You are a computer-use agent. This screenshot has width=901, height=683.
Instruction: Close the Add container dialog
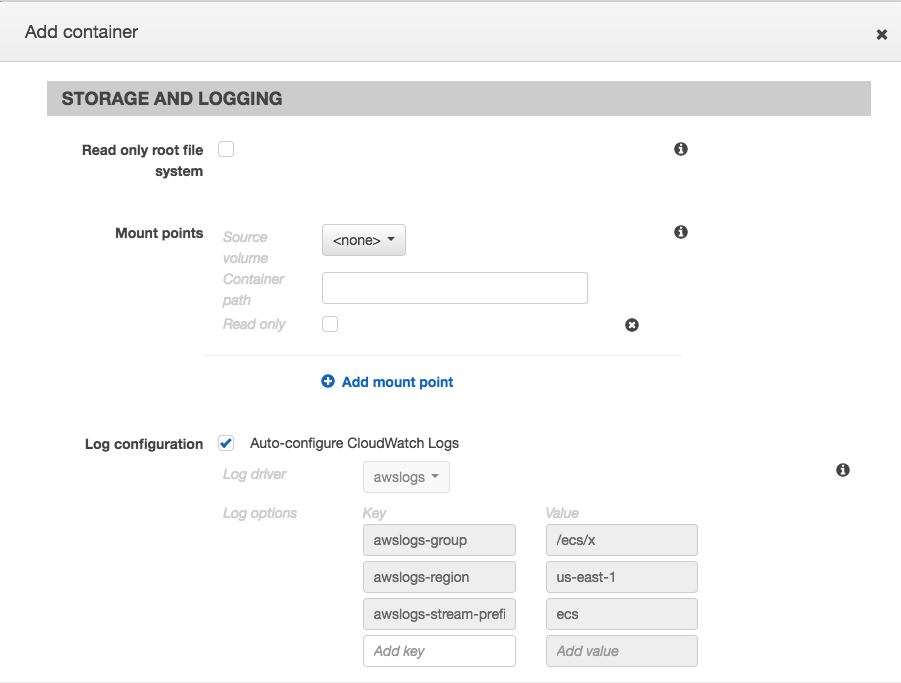881,34
